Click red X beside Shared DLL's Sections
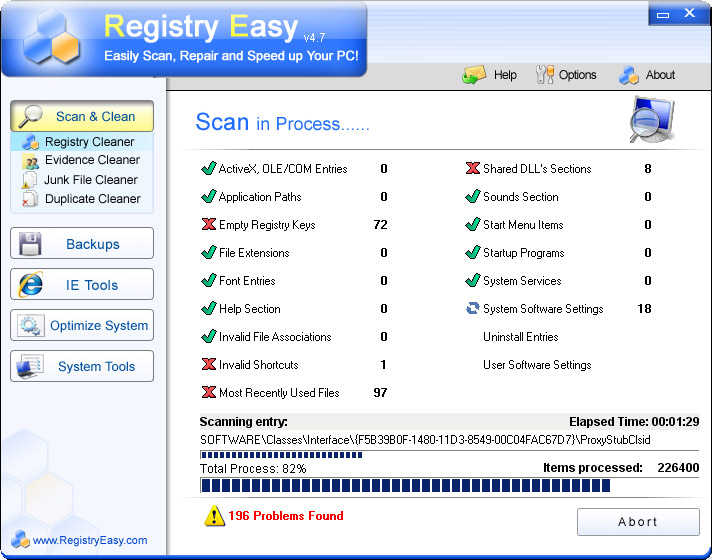 click(472, 169)
